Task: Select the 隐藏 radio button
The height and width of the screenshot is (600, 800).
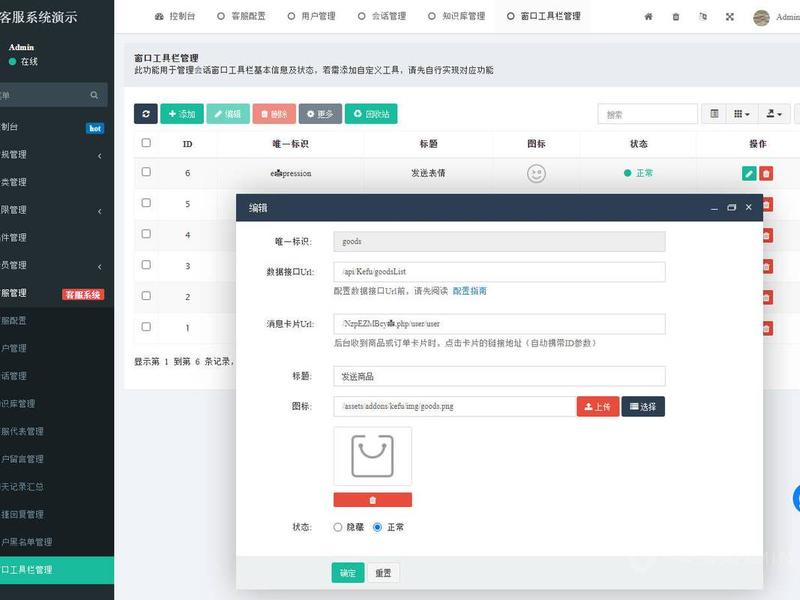Action: (x=338, y=527)
